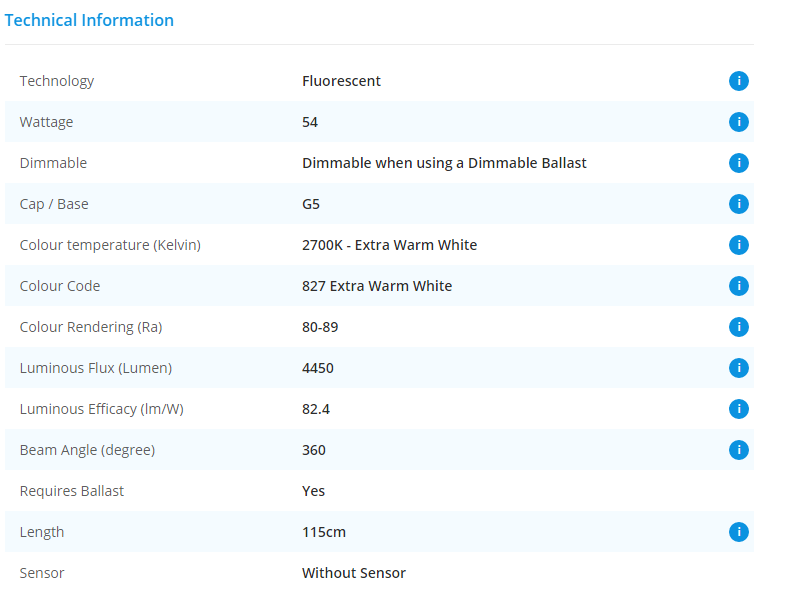The width and height of the screenshot is (789, 592).
Task: Open the Luminous Flux (Lumen) info icon
Action: tap(738, 368)
